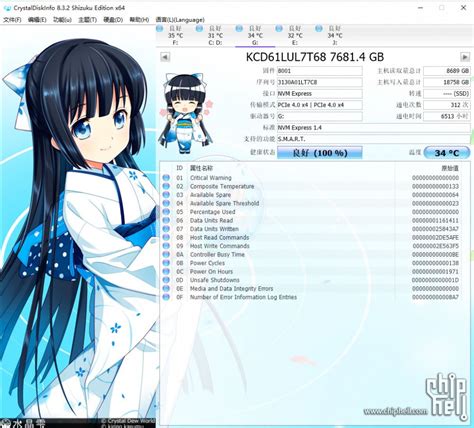Click the 良好 (100 %) health status button

pos(320,153)
